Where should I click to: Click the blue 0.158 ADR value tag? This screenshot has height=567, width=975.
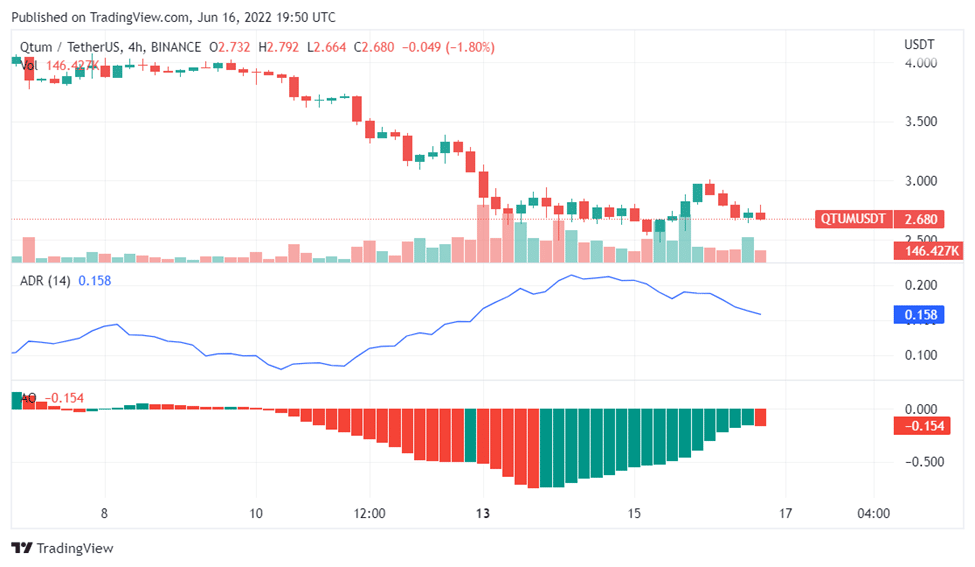pos(919,315)
